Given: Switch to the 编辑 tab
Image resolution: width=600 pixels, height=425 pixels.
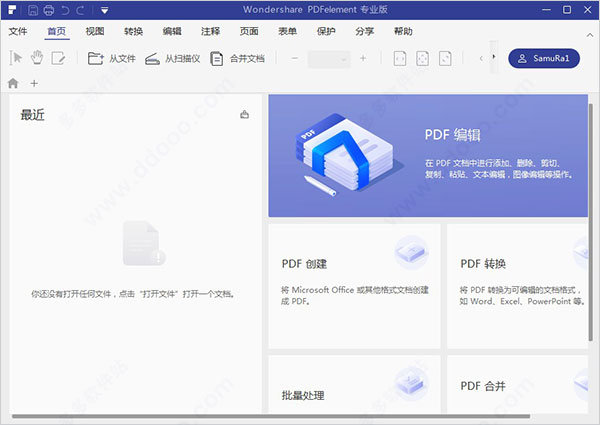Looking at the screenshot, I should coord(172,31).
